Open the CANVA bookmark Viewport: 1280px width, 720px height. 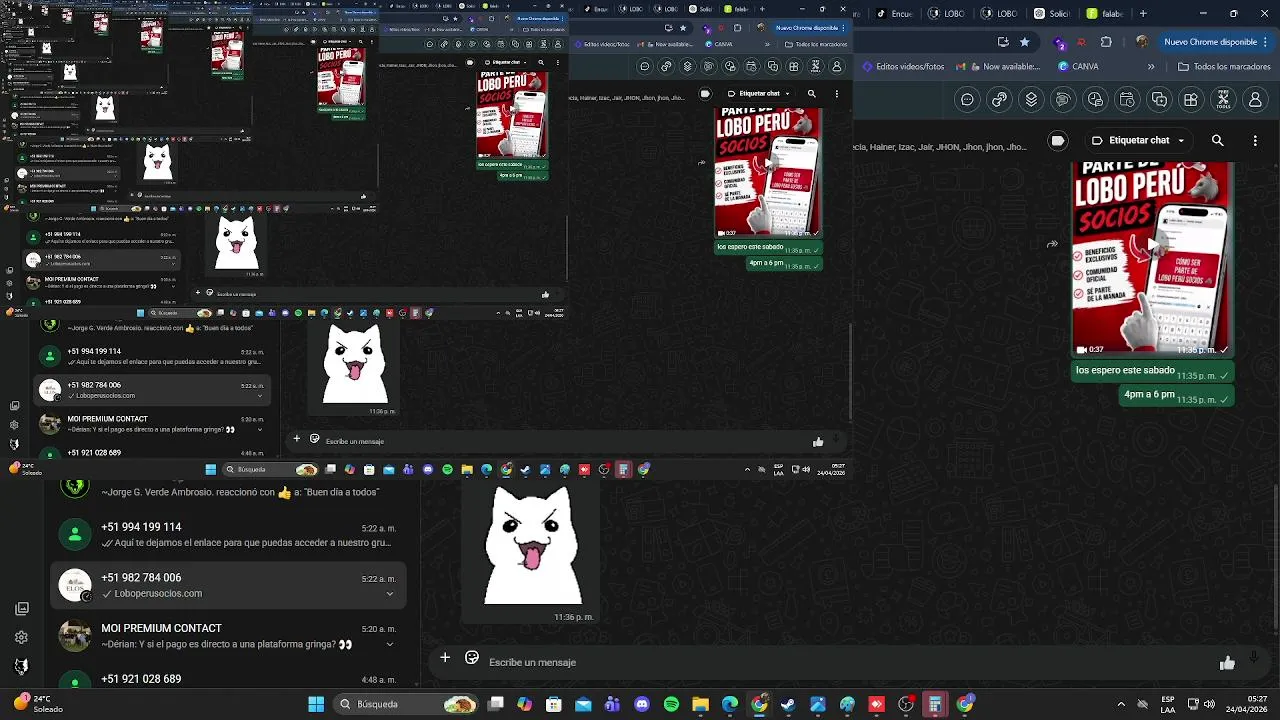1078,67
